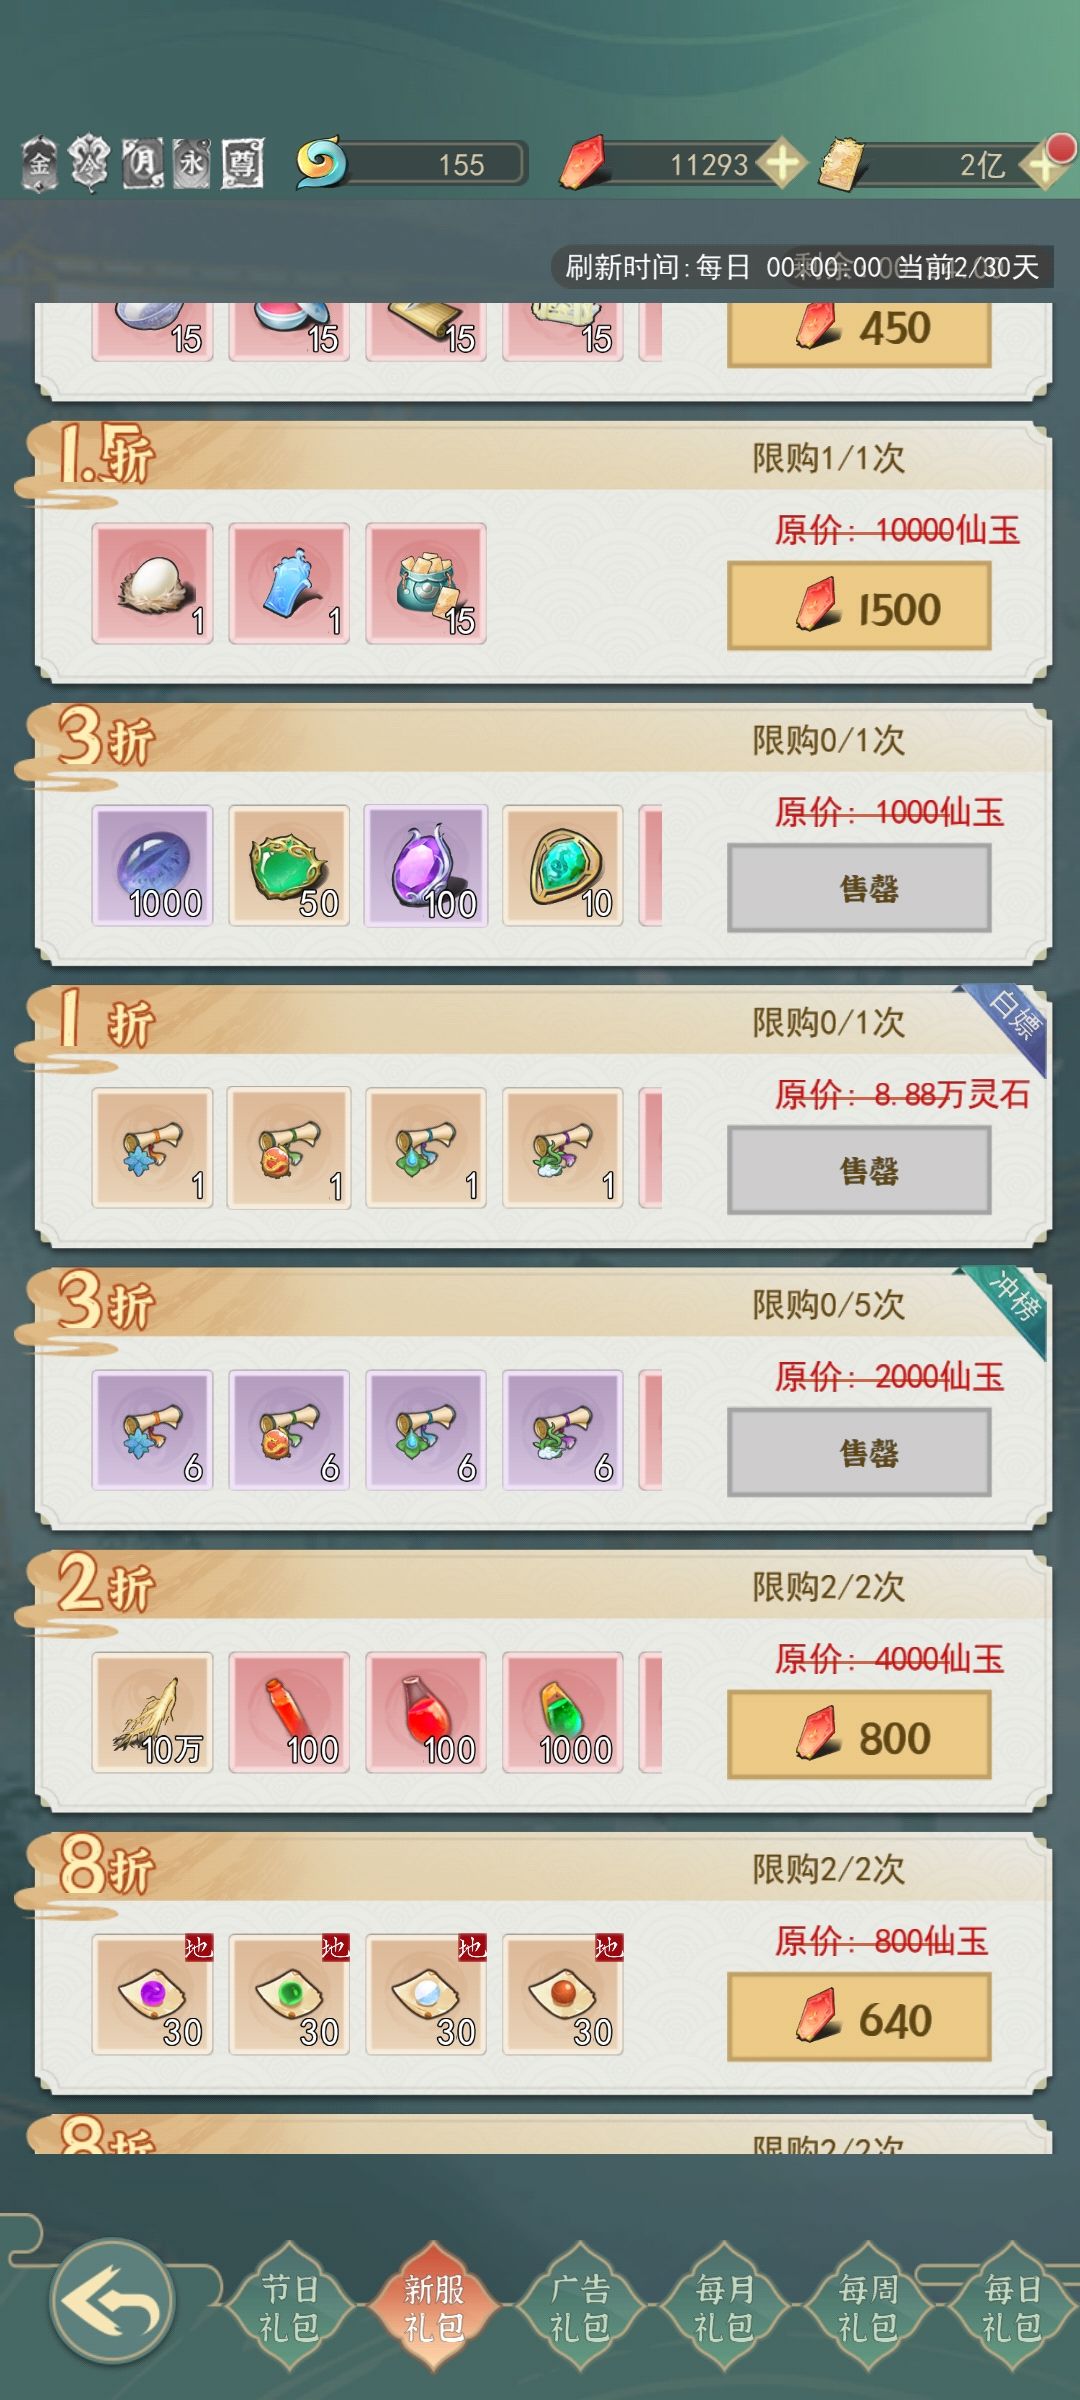This screenshot has width=1080, height=2400.
Task: Buy the 1.5折 pack for 1500
Action: 859,606
